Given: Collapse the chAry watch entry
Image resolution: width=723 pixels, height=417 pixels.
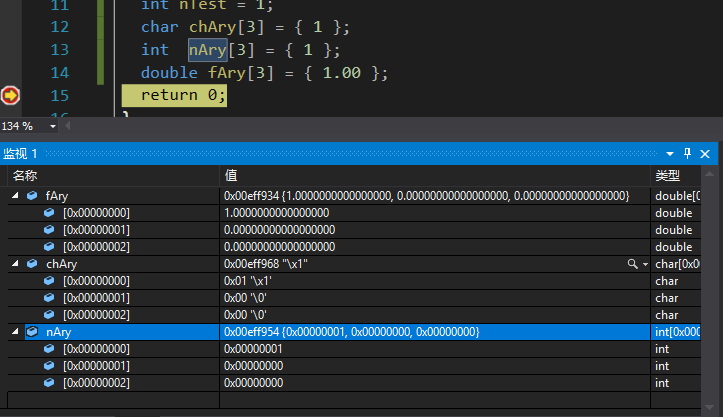Looking at the screenshot, I should click(15, 263).
